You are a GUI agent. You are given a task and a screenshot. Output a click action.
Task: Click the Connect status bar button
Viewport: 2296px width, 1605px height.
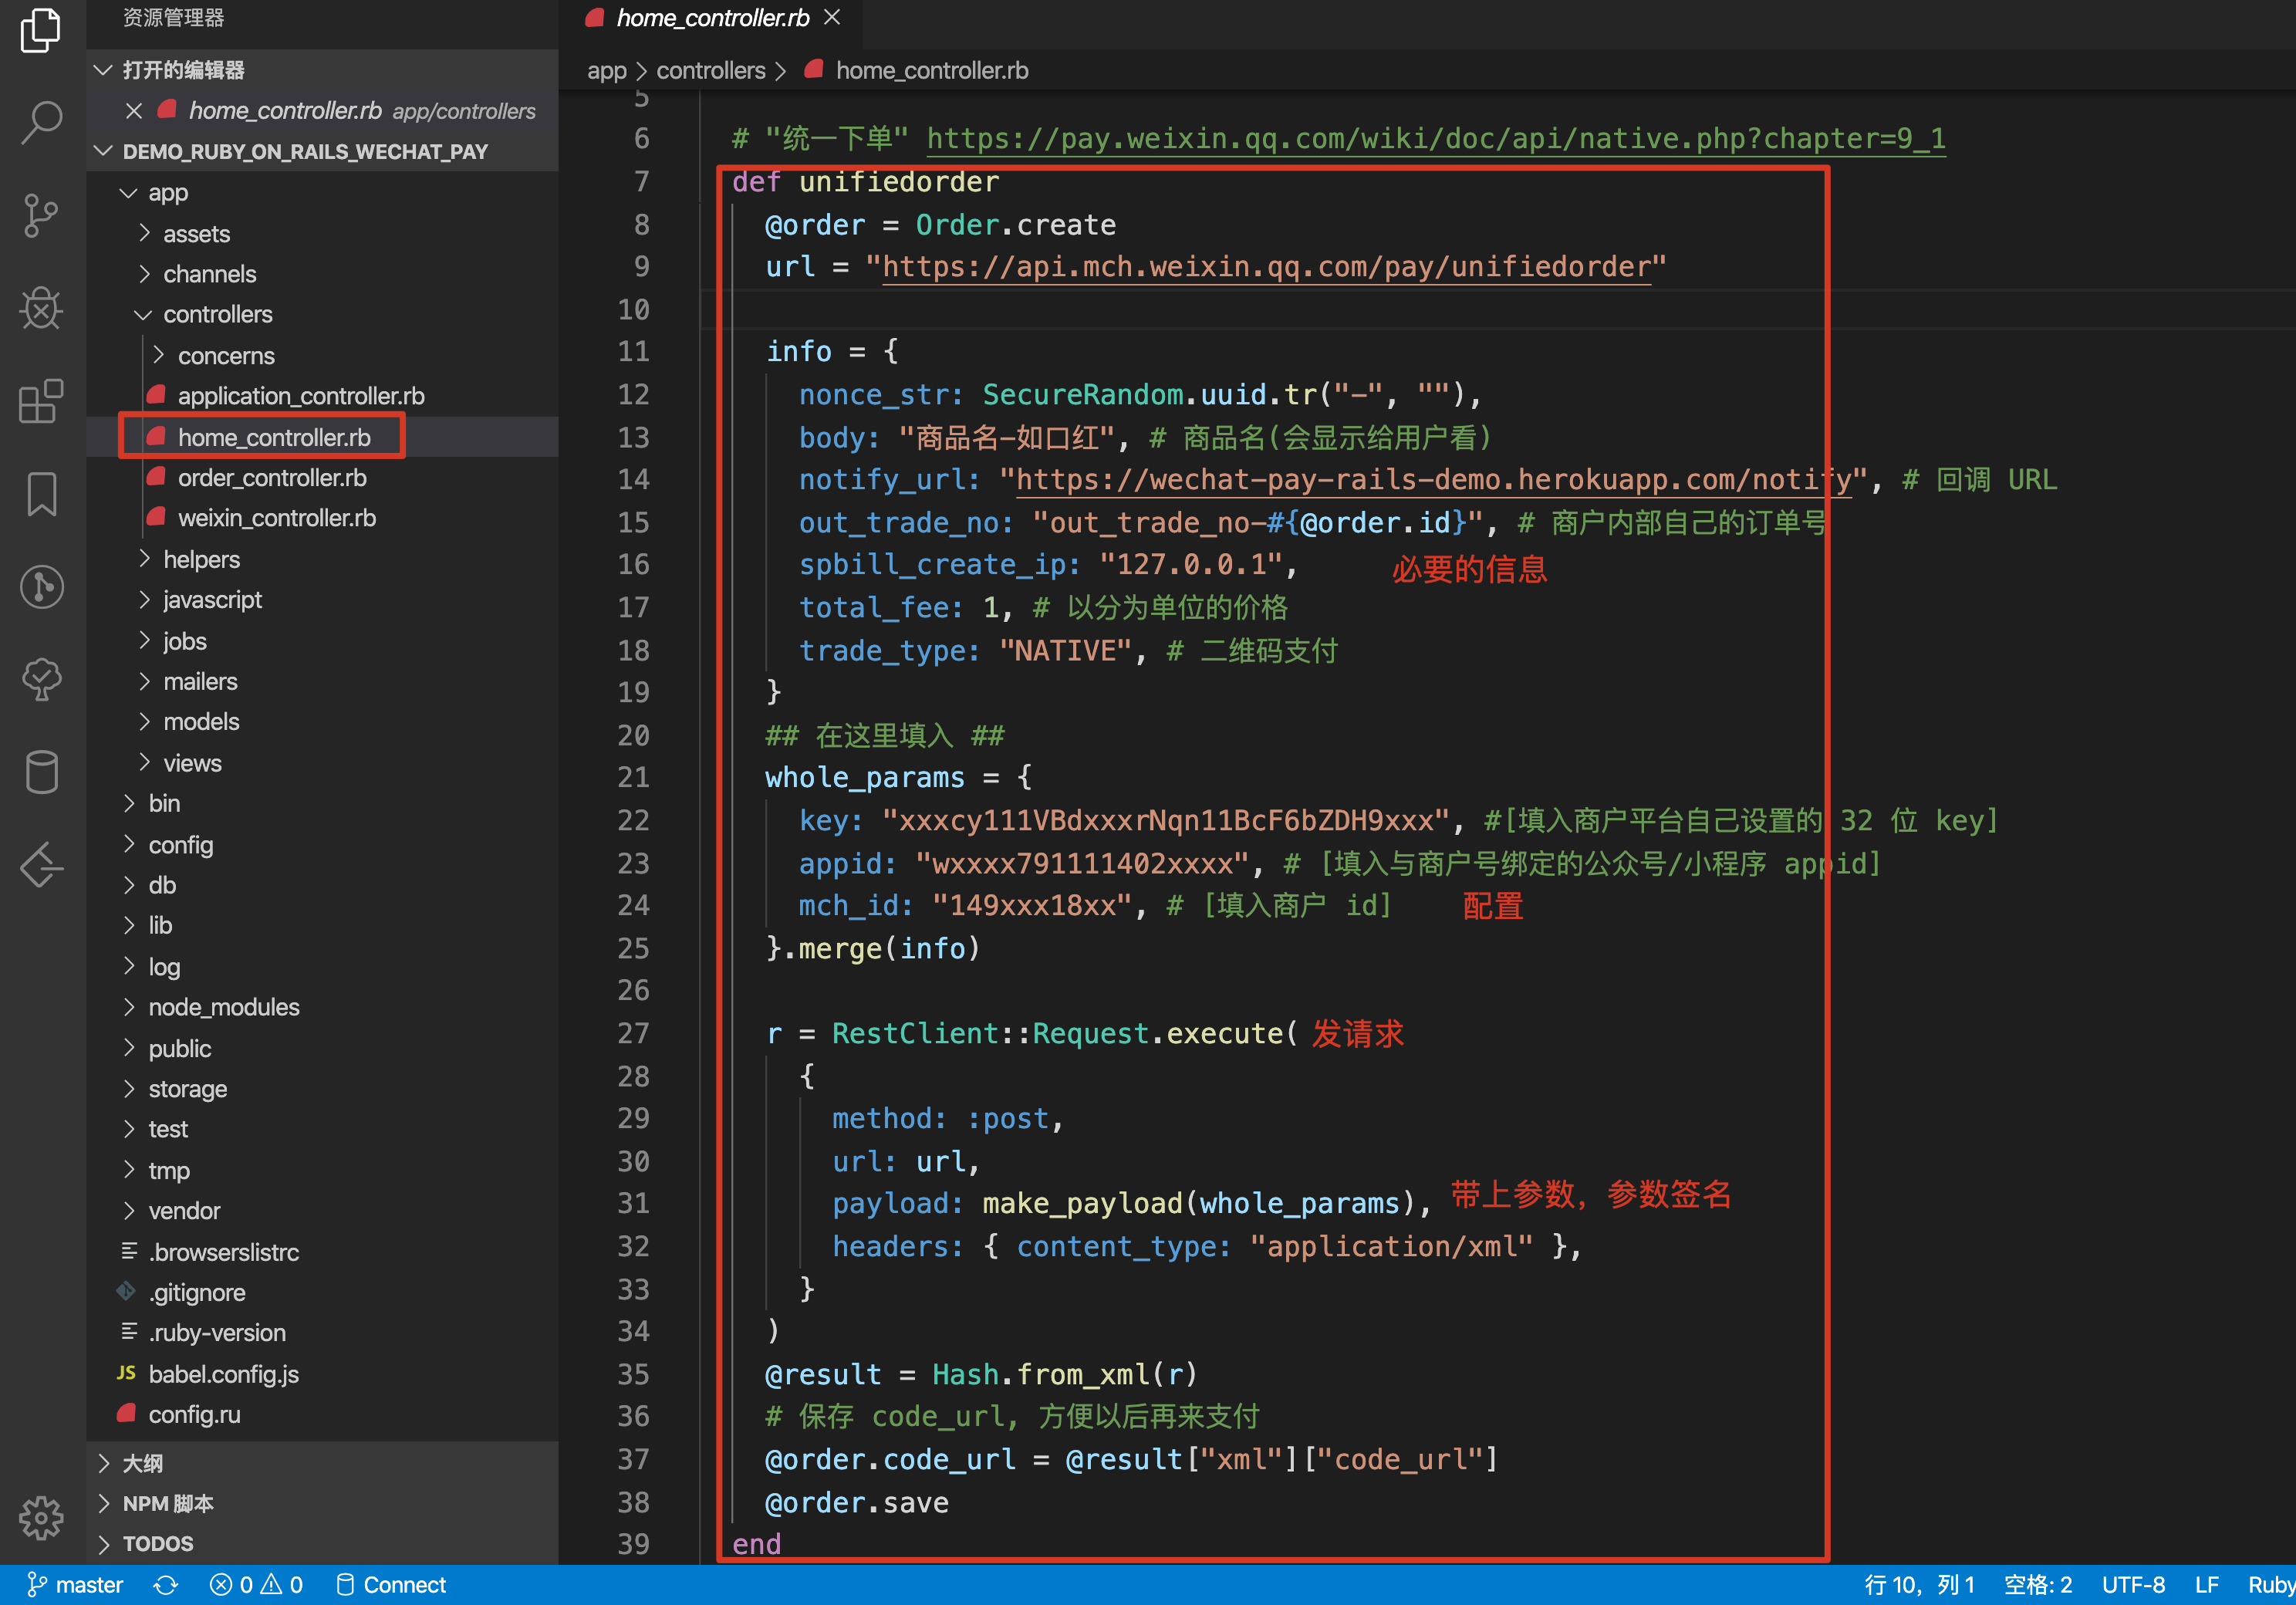point(391,1584)
